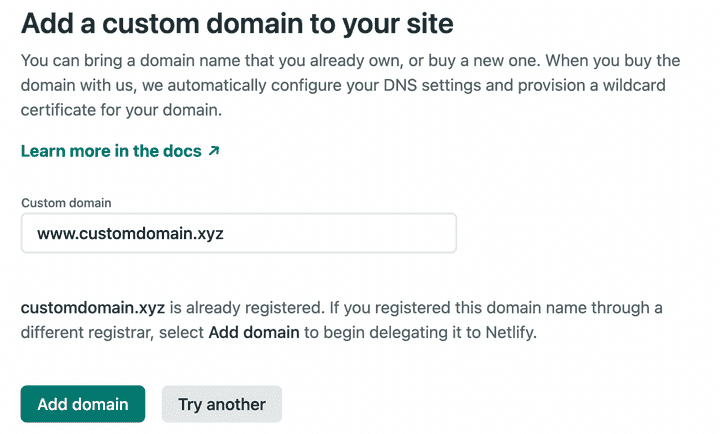
Task: Click the external arrow icon beside Learn more
Action: point(213,152)
